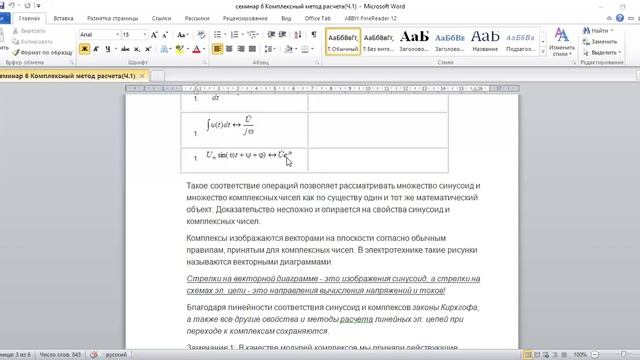Image resolution: width=640 pixels, height=360 pixels.
Task: Decrease paragraph indent
Action: 271,35
